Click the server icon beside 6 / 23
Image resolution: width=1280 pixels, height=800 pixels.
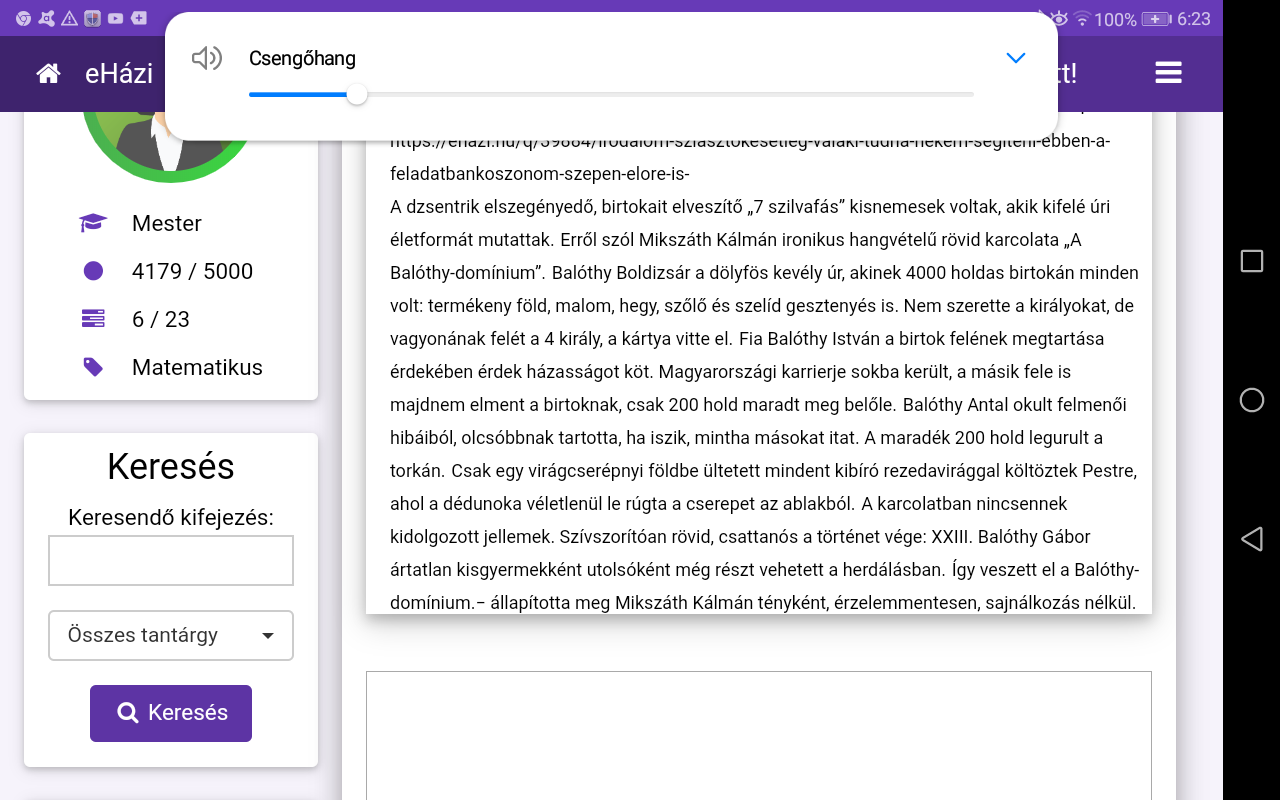[93, 319]
